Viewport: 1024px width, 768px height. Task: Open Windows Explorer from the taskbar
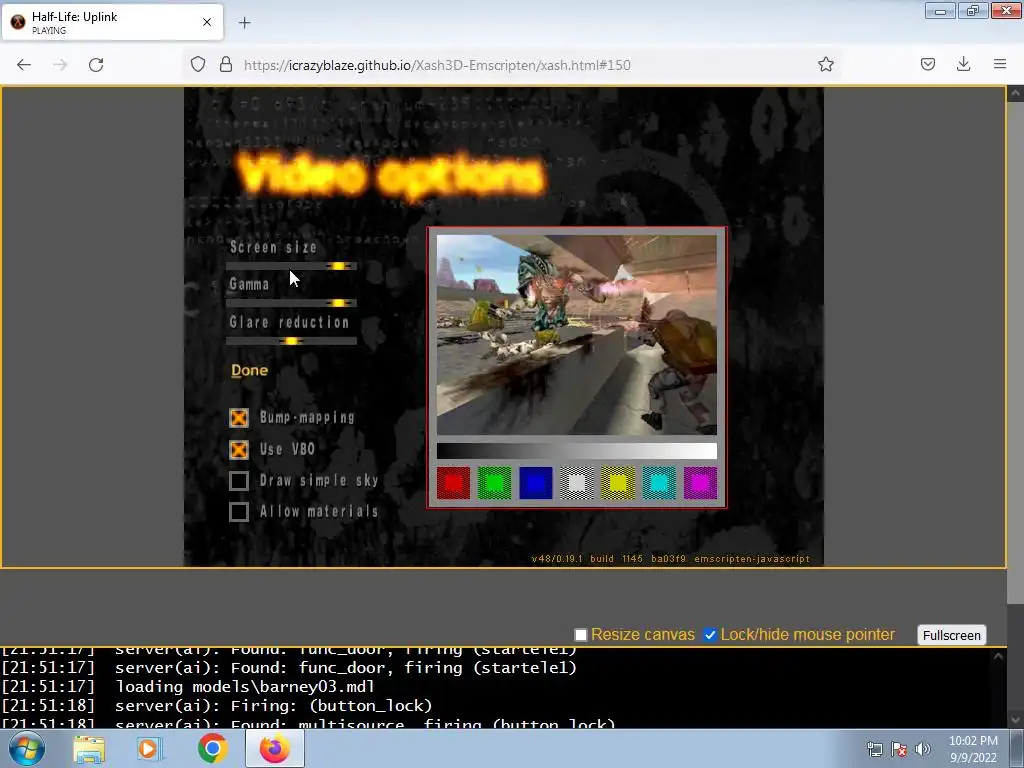click(89, 749)
